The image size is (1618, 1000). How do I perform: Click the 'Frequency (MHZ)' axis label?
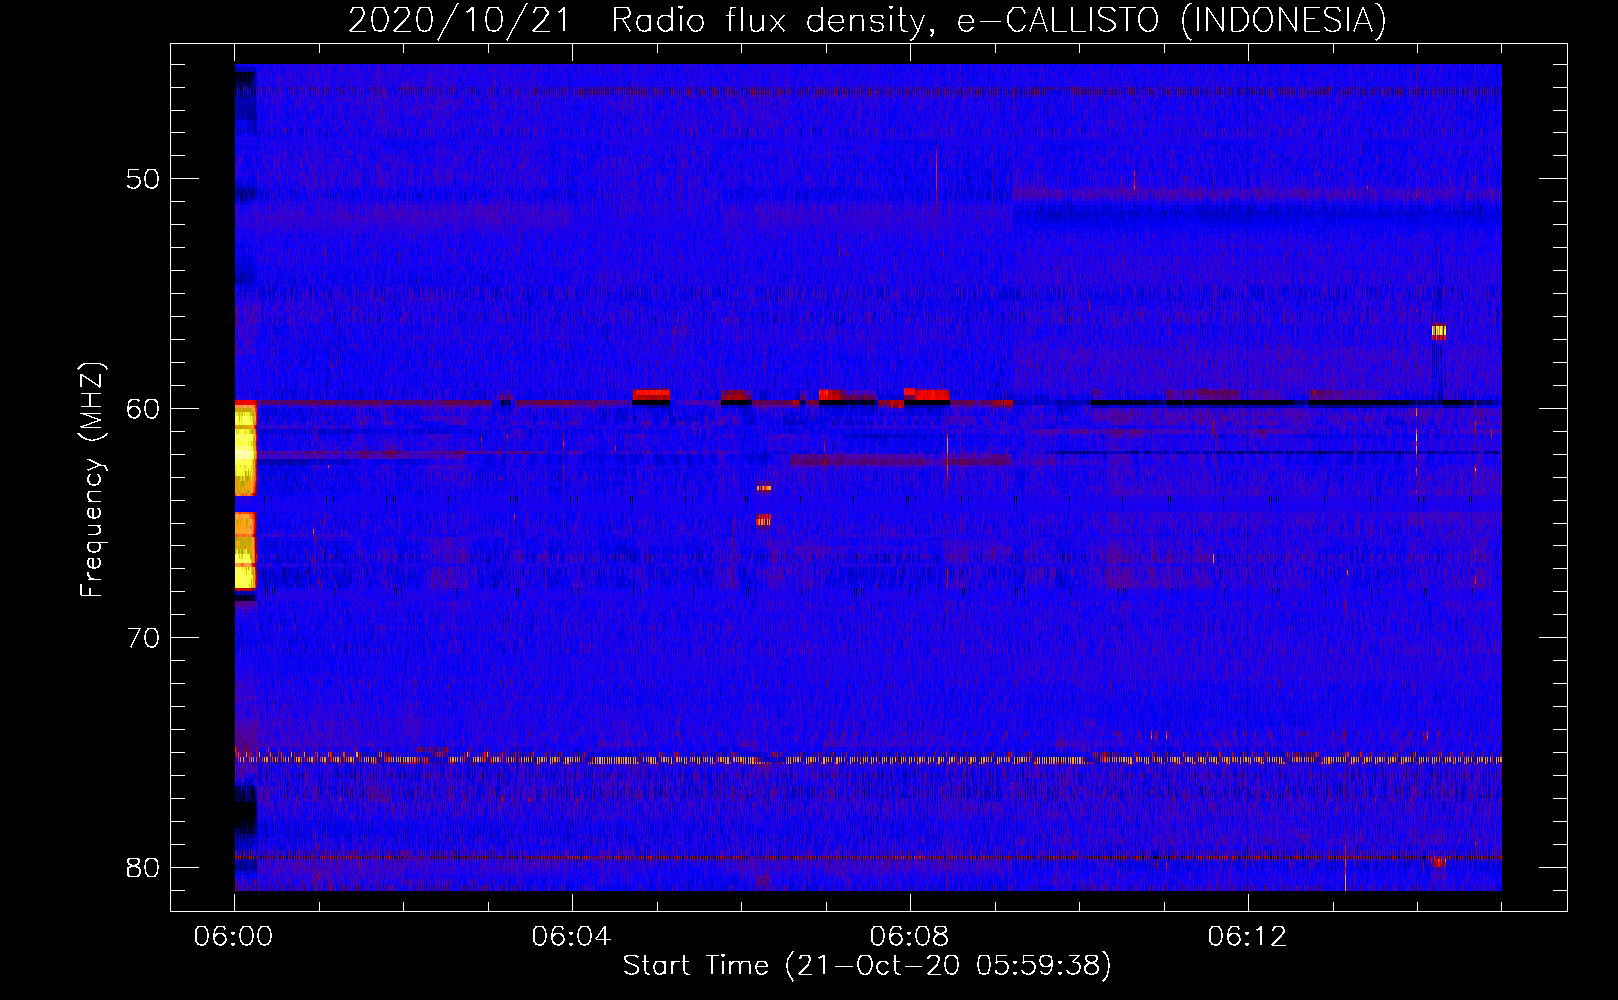pyautogui.click(x=92, y=480)
